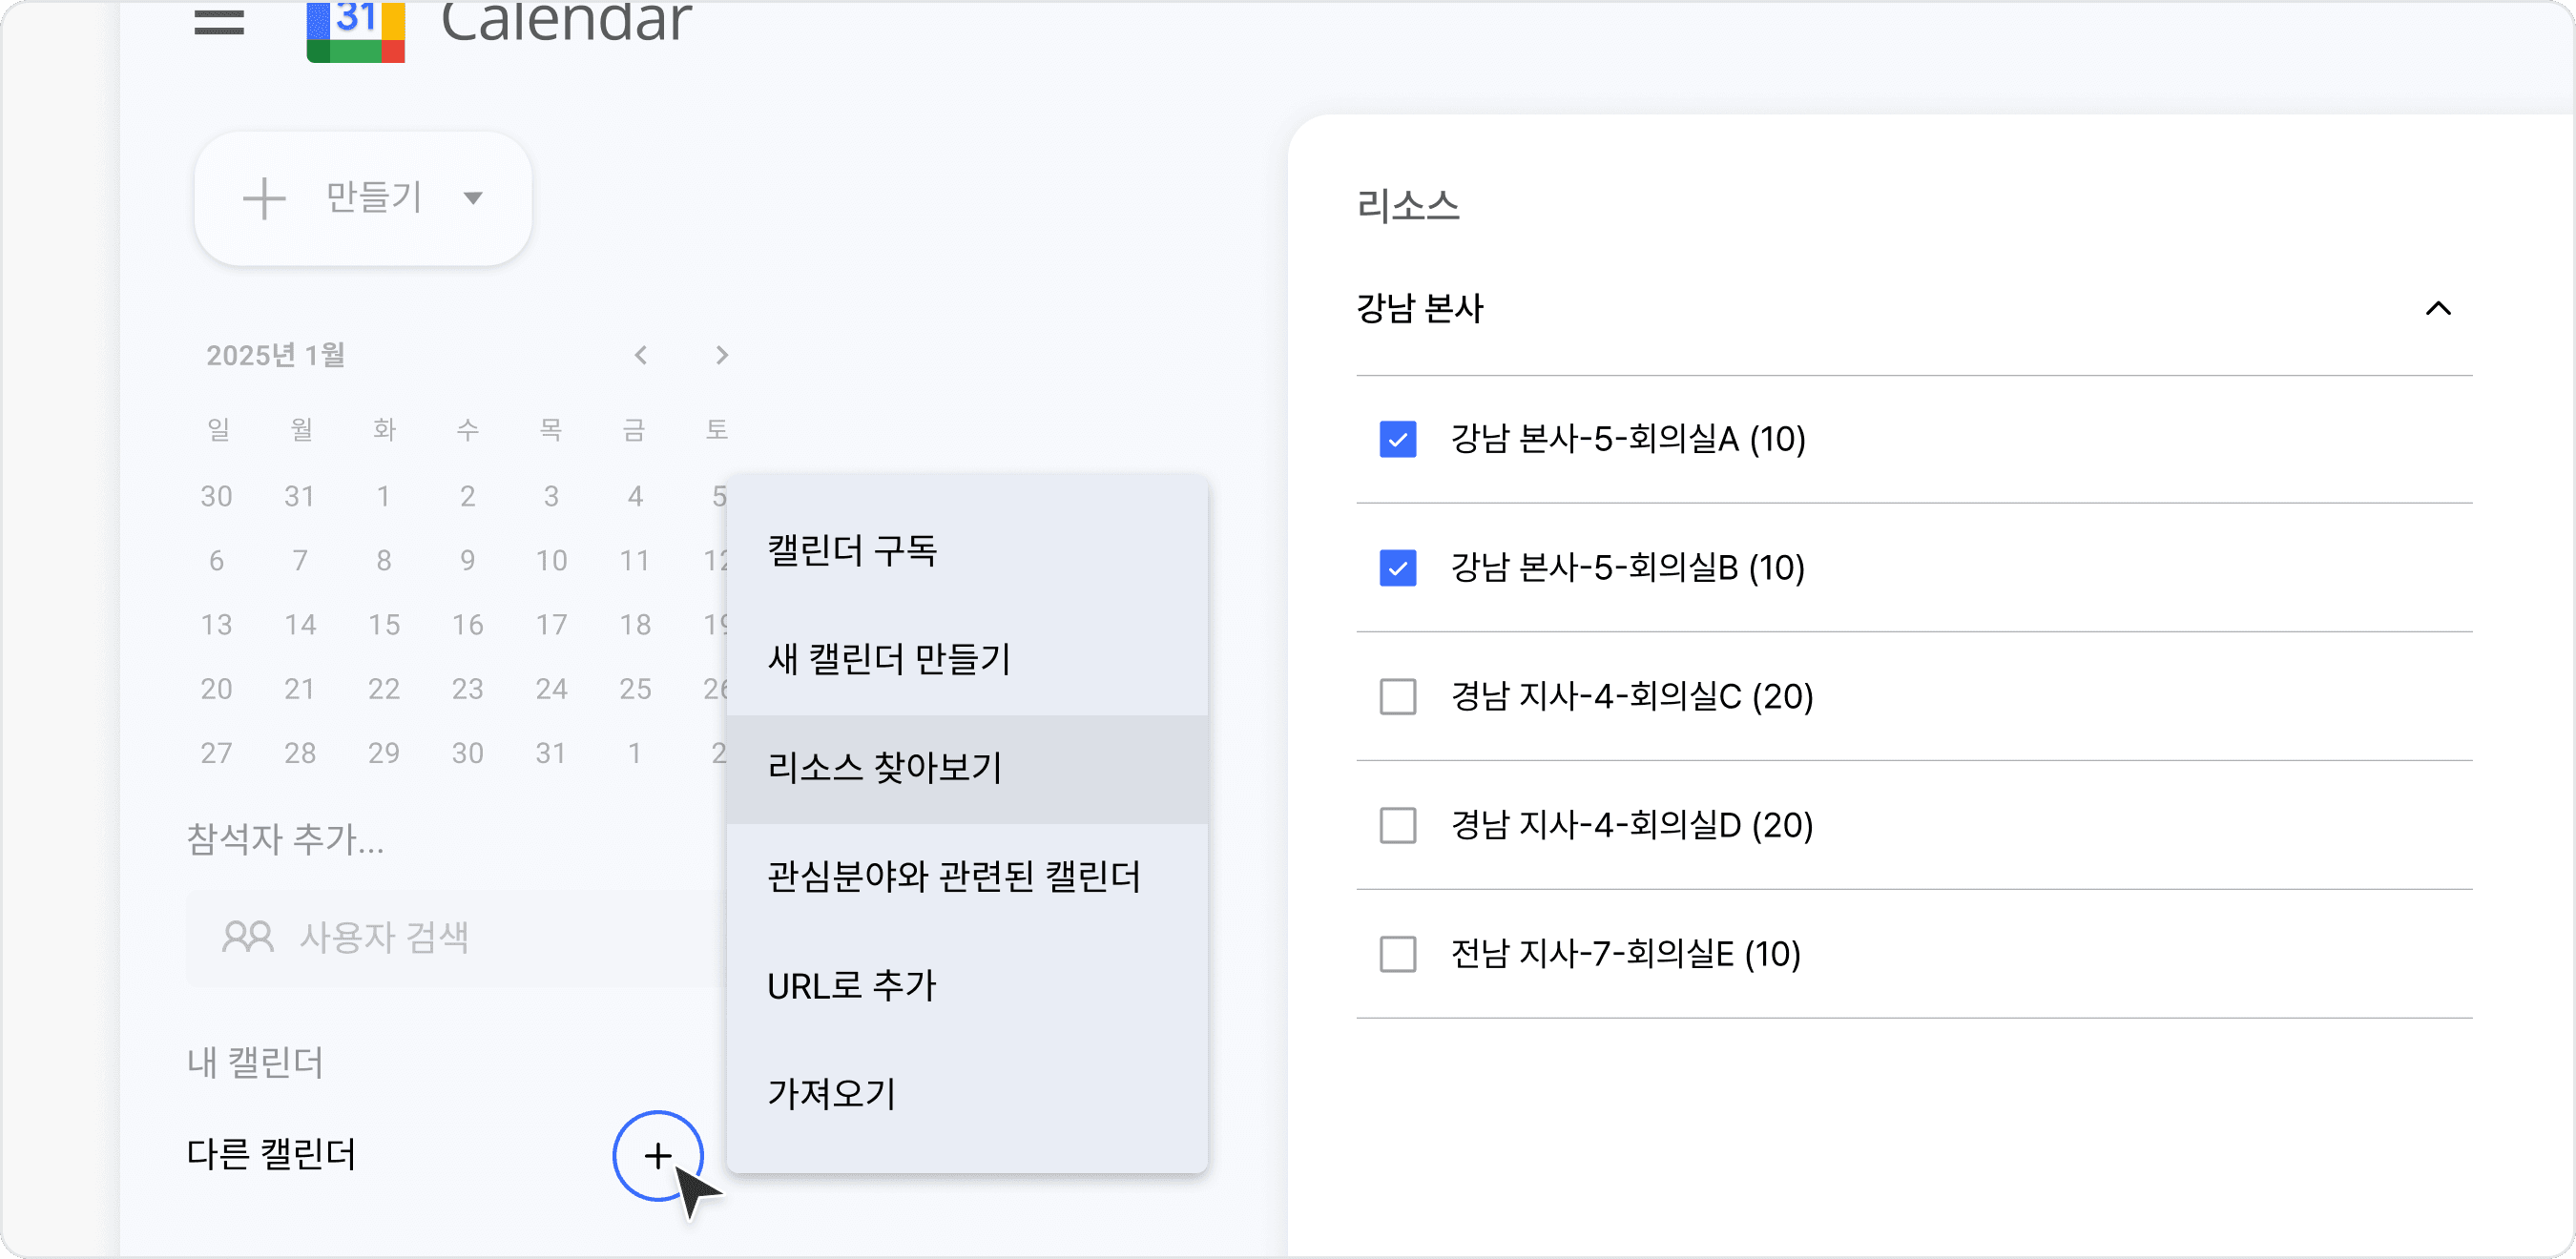Collapse the 내 캘린더 section
This screenshot has width=2576, height=1259.
point(254,1062)
